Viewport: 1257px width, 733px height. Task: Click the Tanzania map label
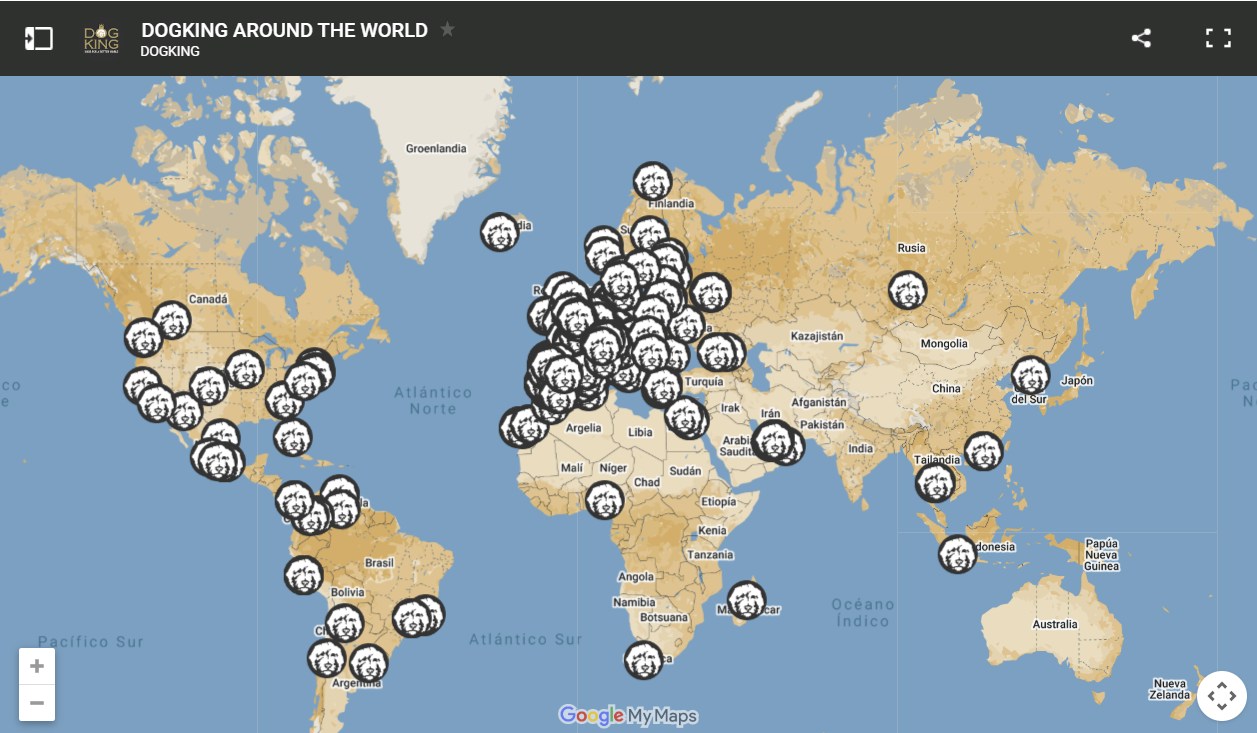tap(710, 555)
